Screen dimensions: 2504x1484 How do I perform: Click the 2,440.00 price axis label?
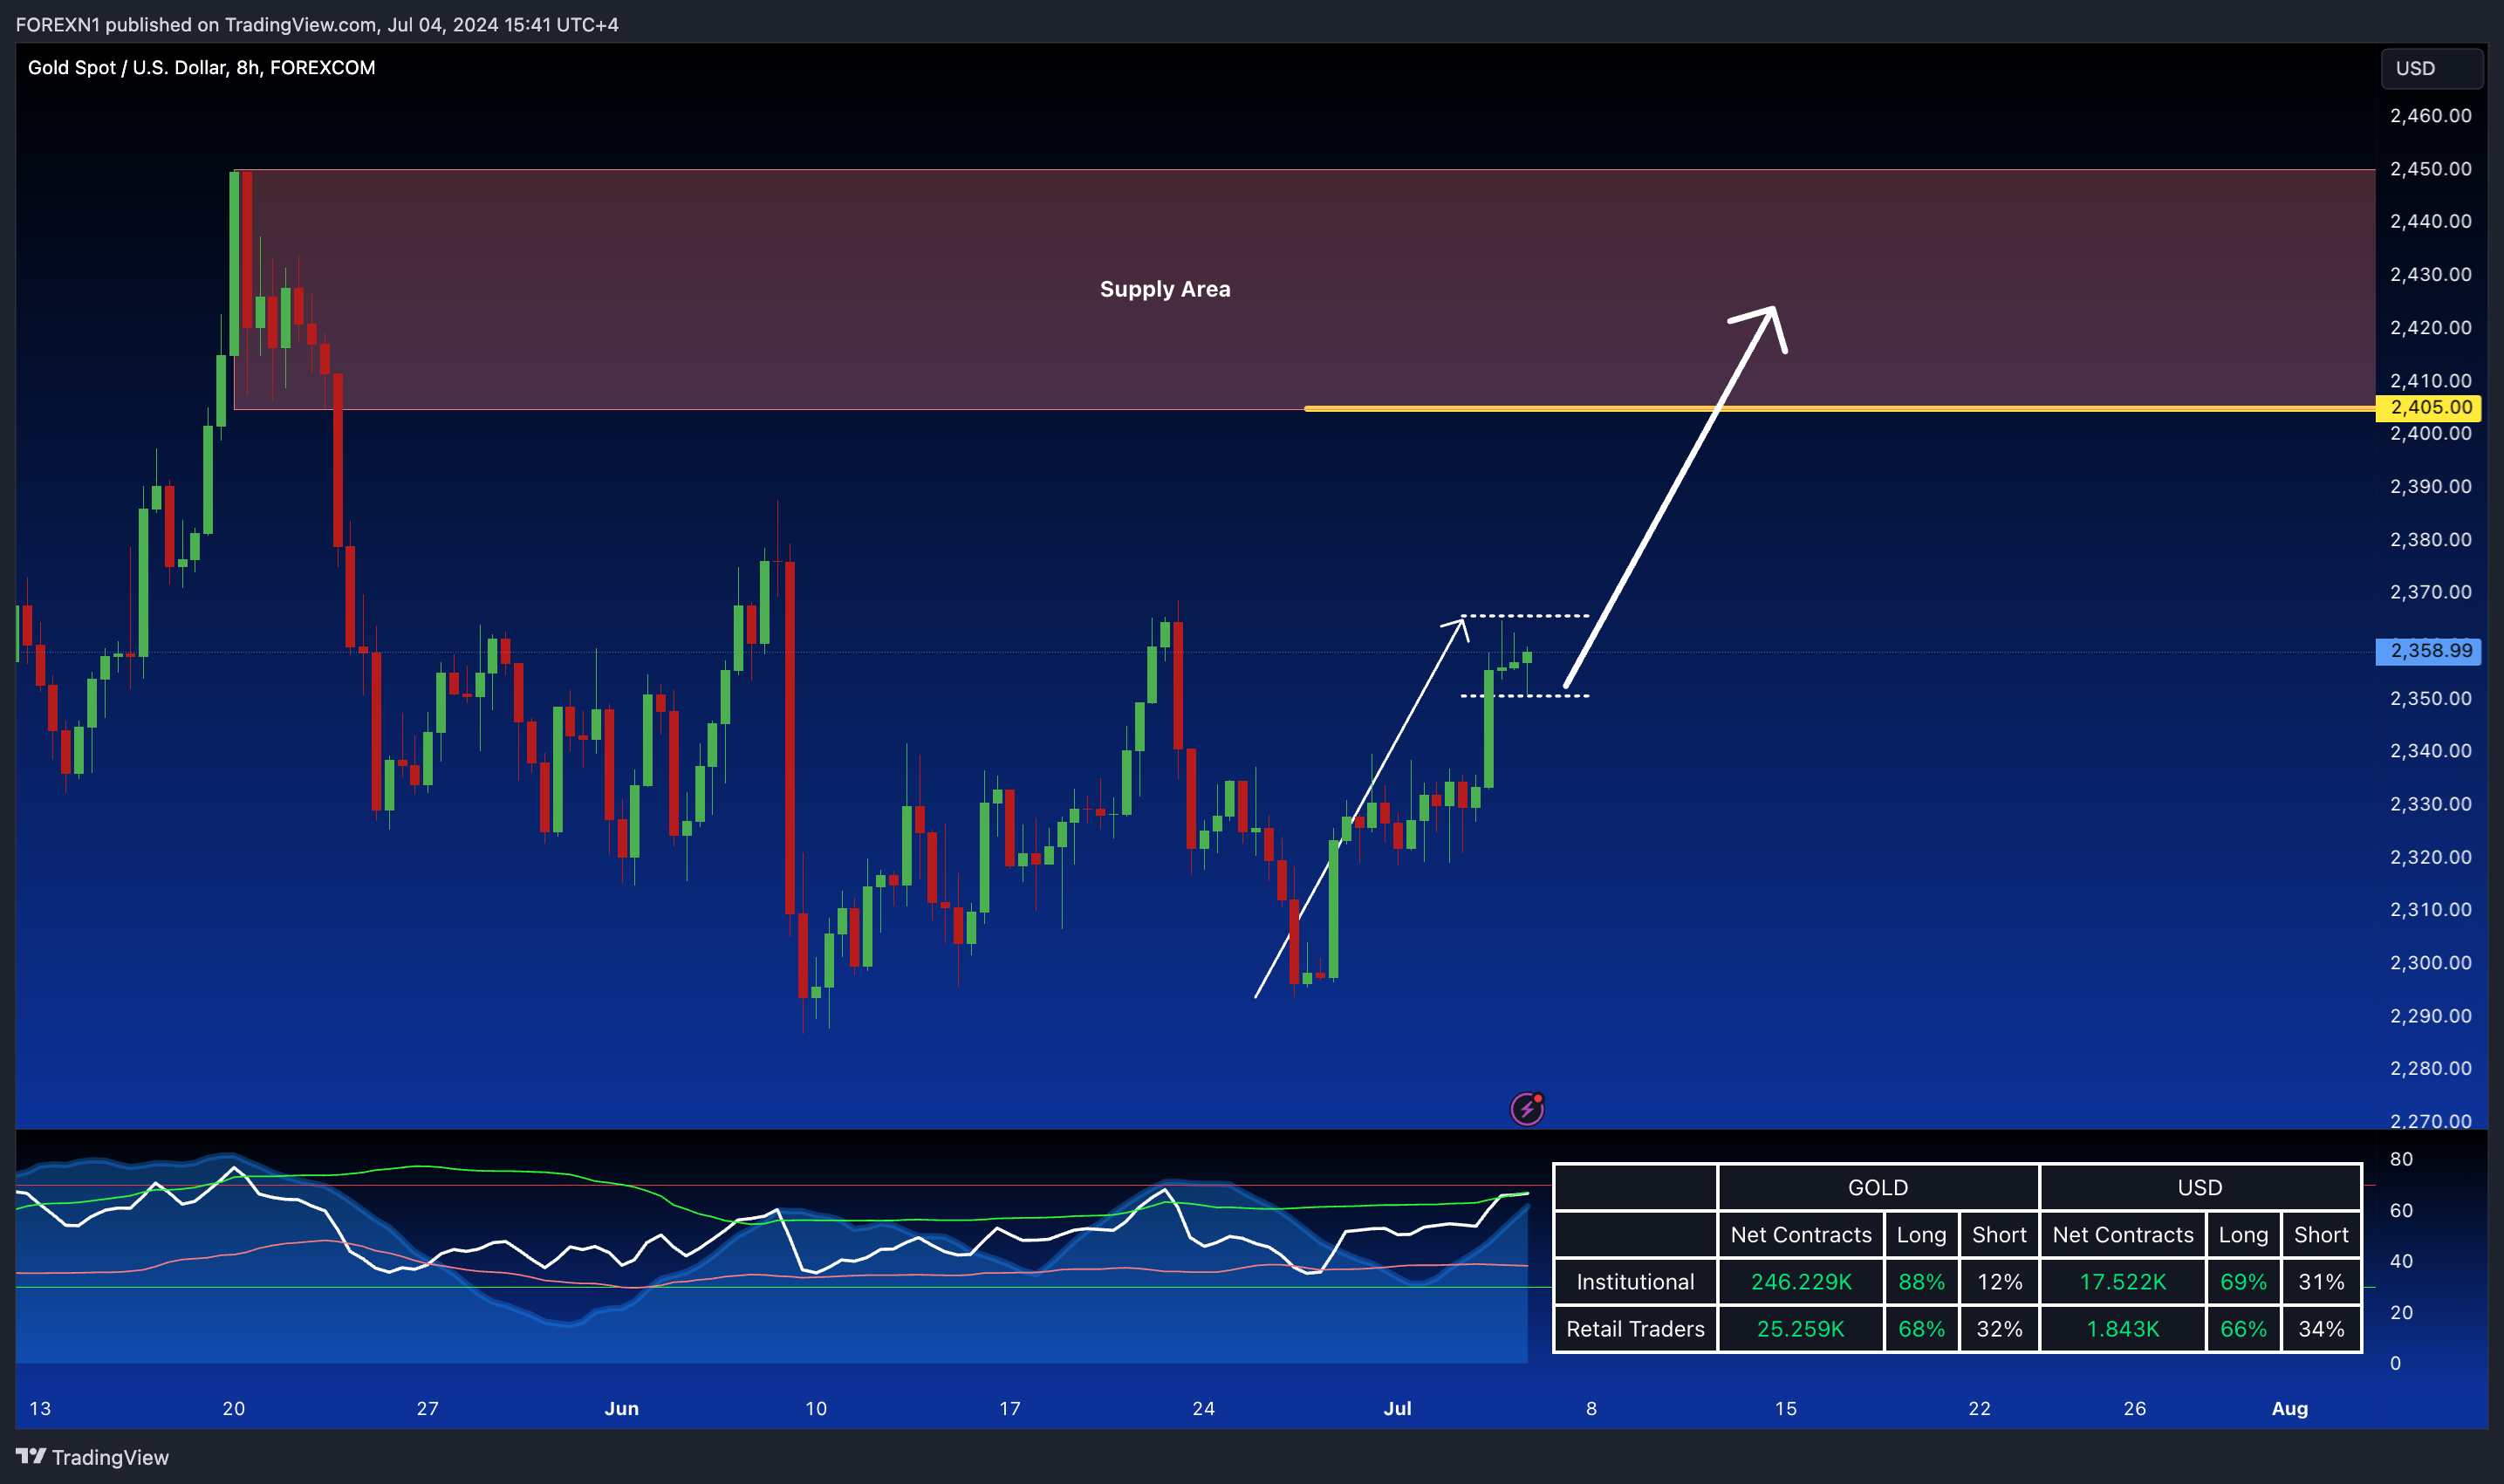tap(2430, 221)
